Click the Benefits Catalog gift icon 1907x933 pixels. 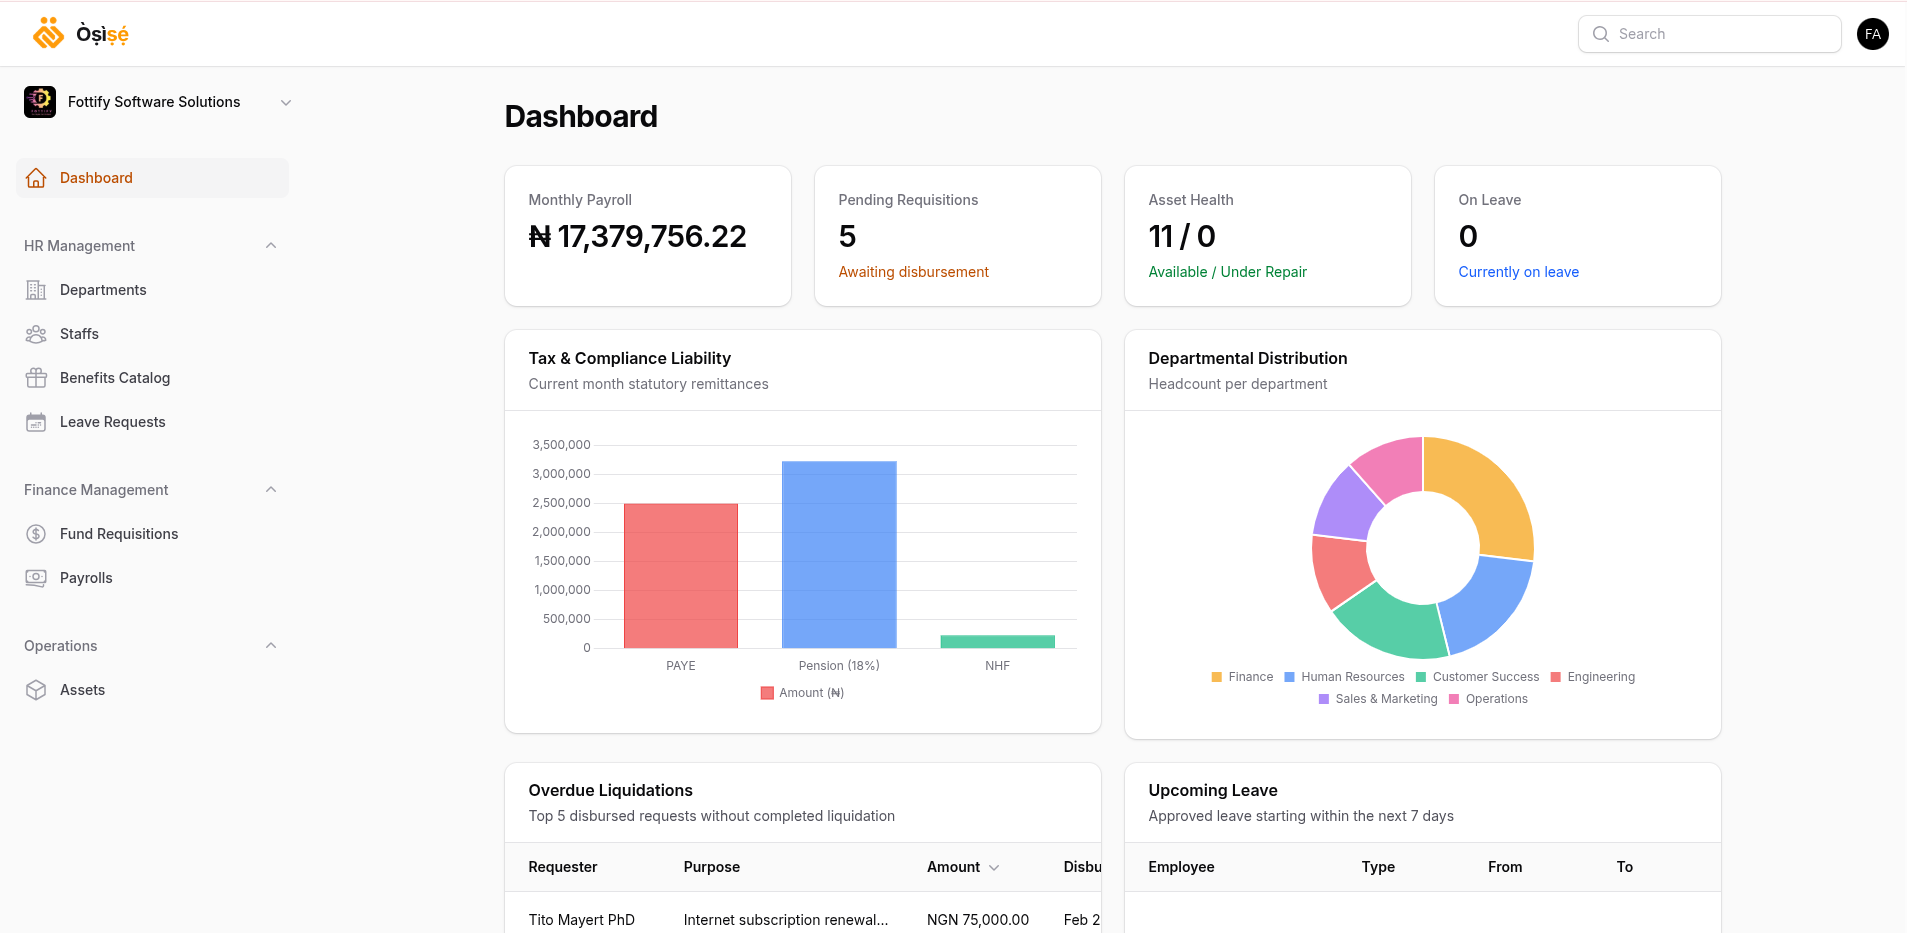click(x=36, y=377)
